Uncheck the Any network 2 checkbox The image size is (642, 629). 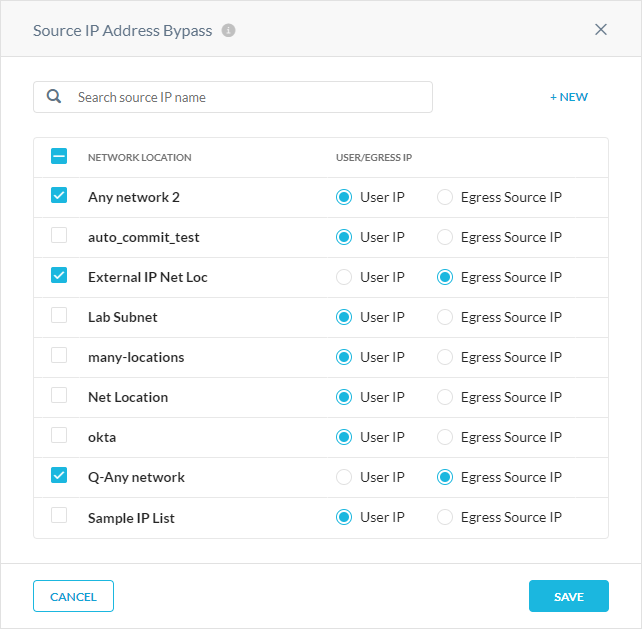59,196
